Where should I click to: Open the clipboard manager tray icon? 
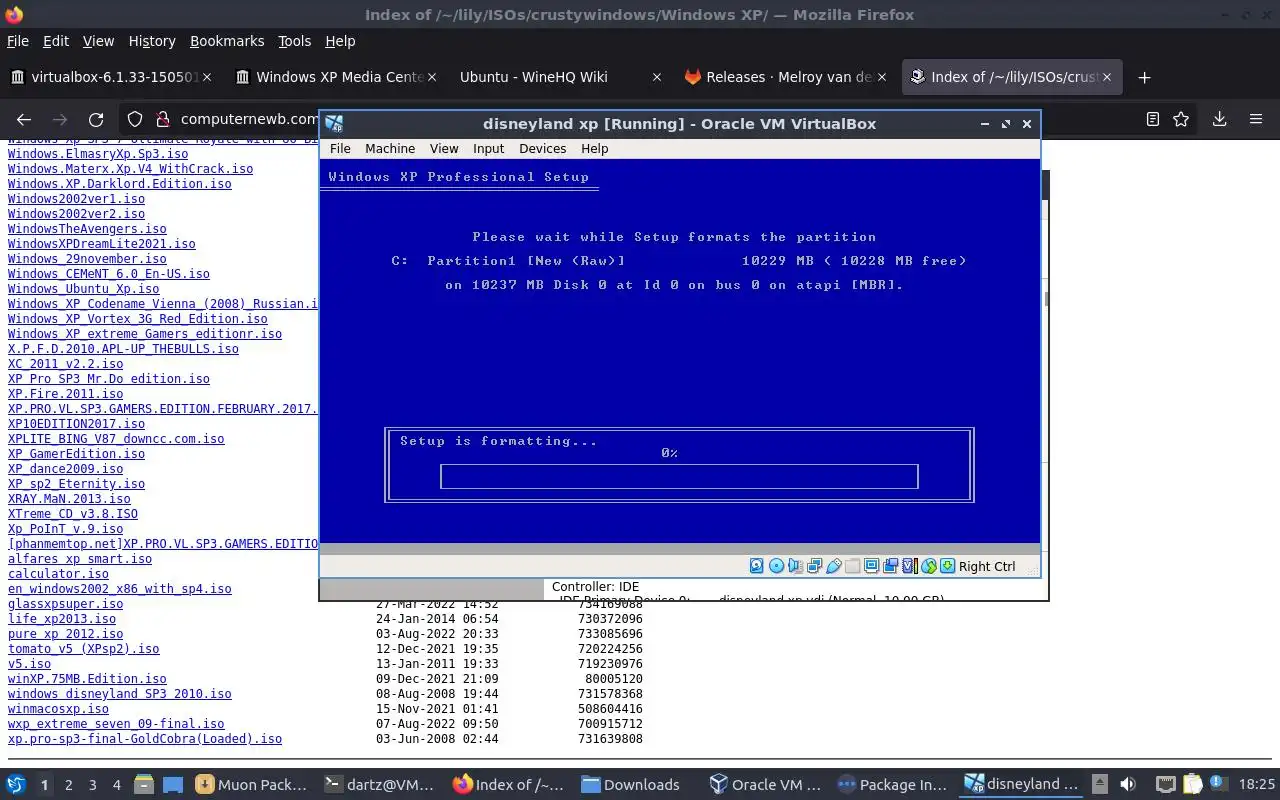point(1193,785)
